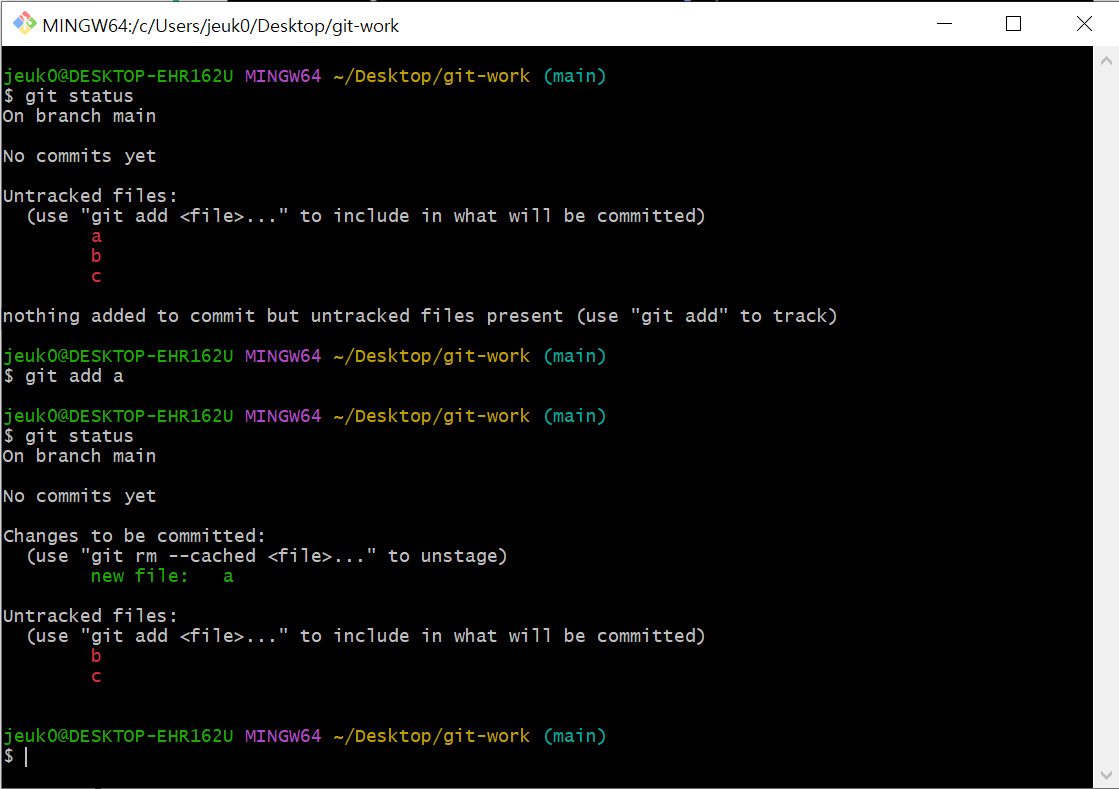Click the Git Bash logo icon in title bar

coord(24,24)
